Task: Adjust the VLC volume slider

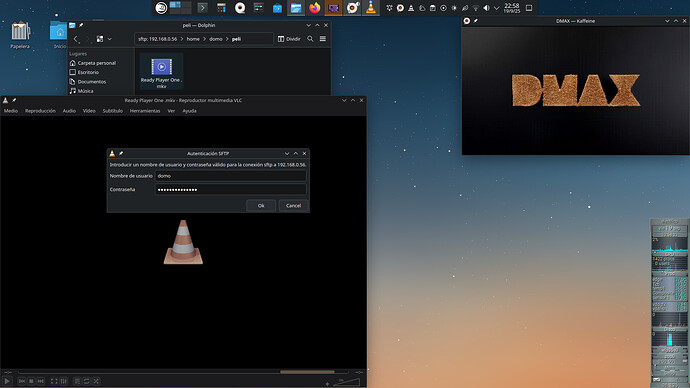Action: [346, 382]
